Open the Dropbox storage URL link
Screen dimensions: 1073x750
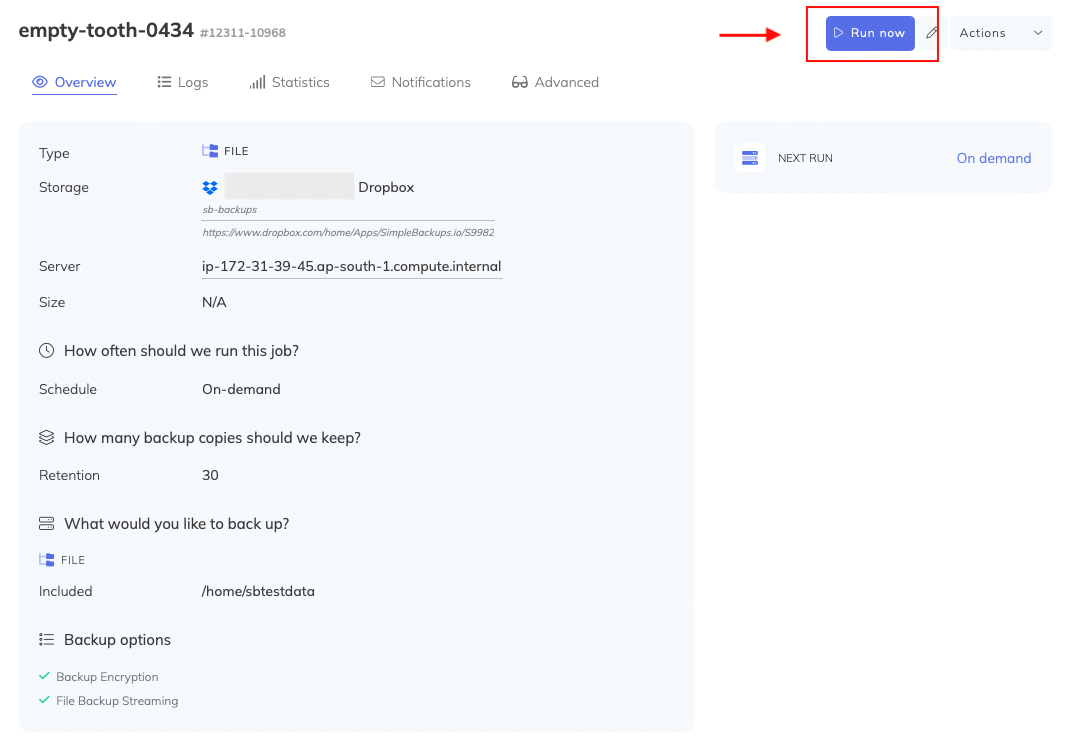(x=348, y=232)
